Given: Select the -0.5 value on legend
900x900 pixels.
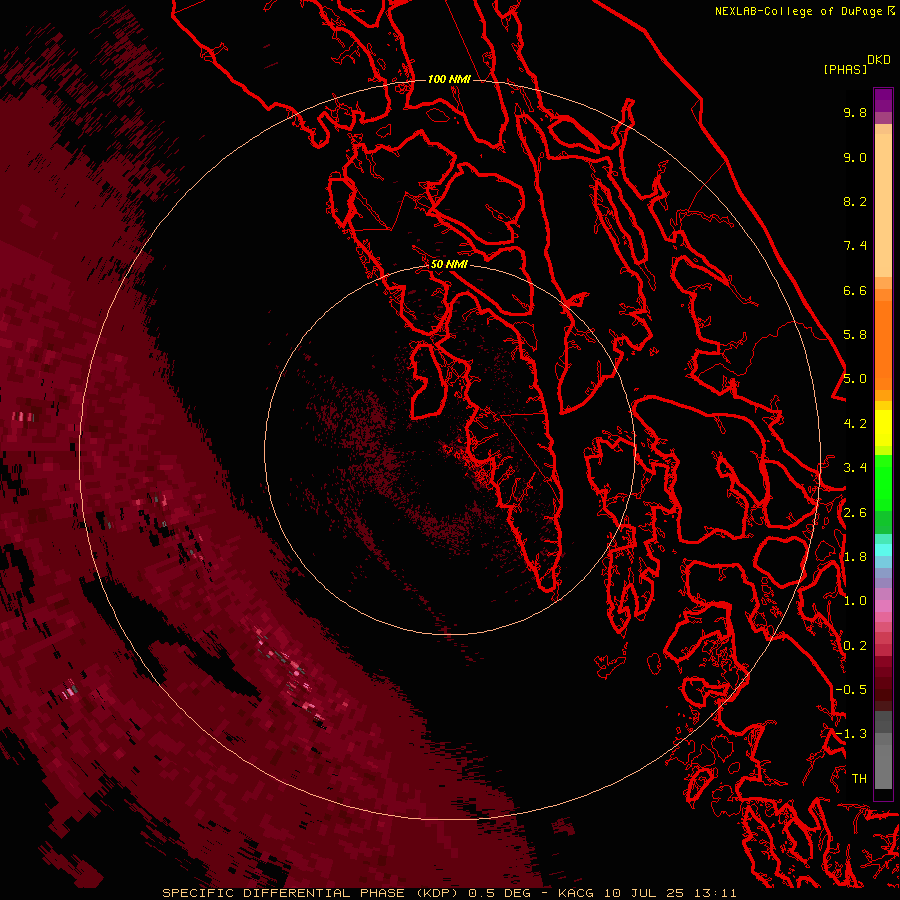Looking at the screenshot, I should pyautogui.click(x=851, y=690).
